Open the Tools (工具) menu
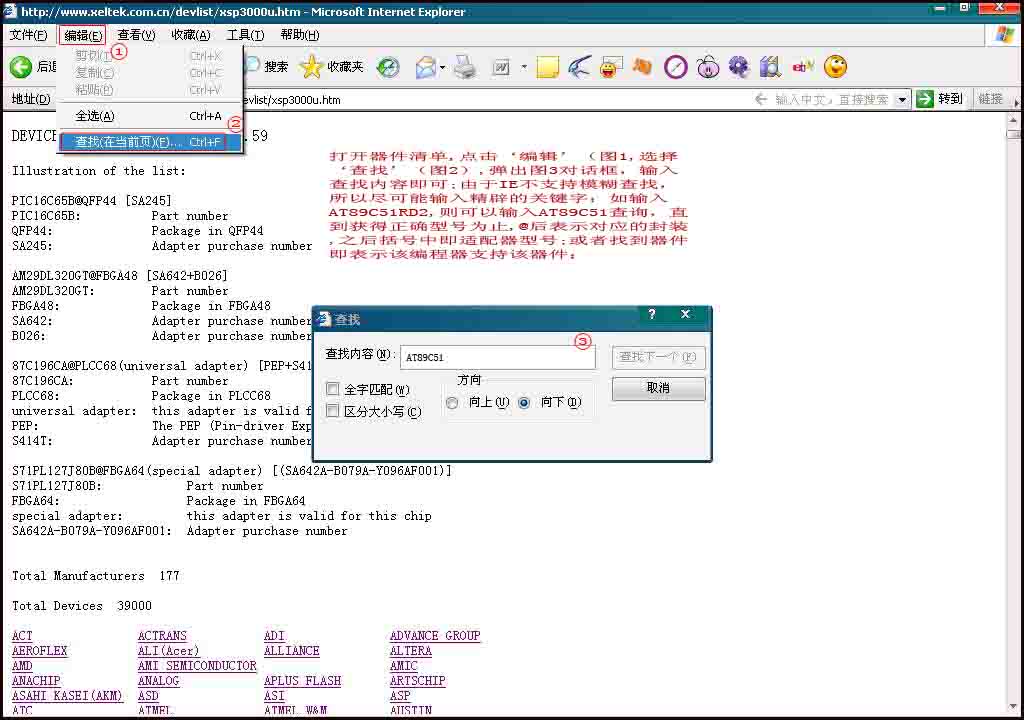Image resolution: width=1024 pixels, height=720 pixels. coord(245,35)
